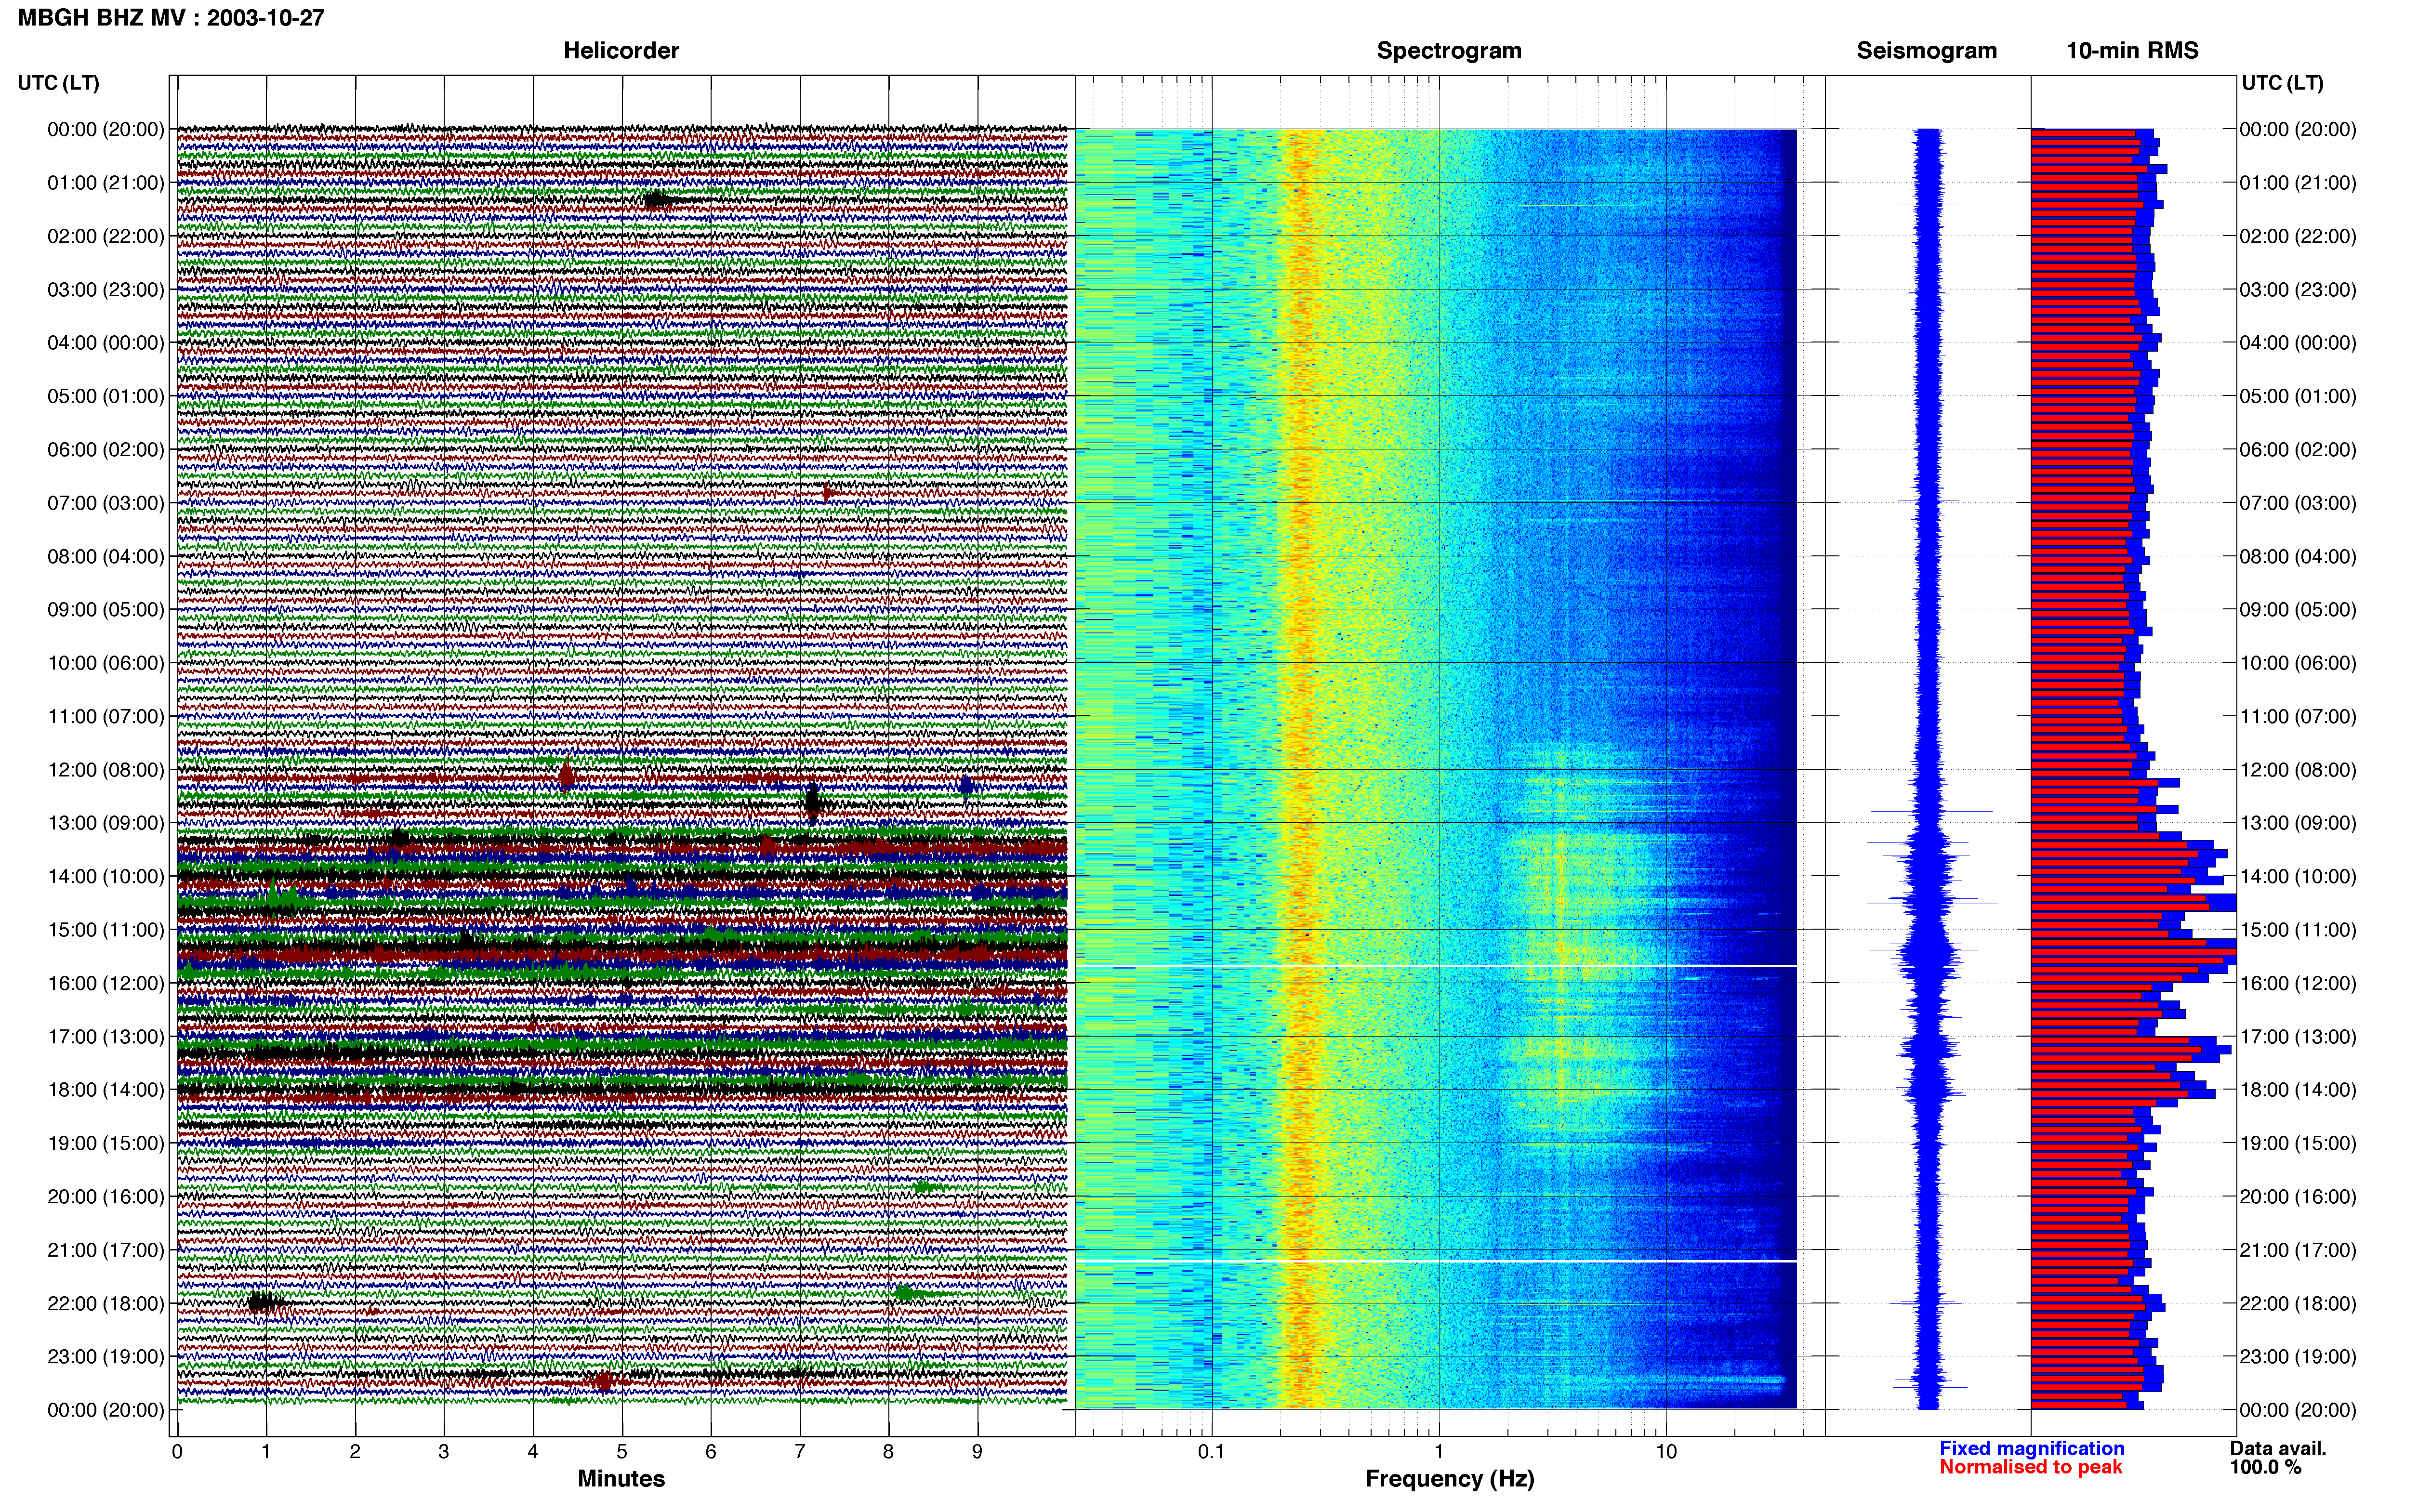This screenshot has width=2418, height=1512.
Task: Select the 'Seismogram' panel heading
Action: click(1926, 50)
